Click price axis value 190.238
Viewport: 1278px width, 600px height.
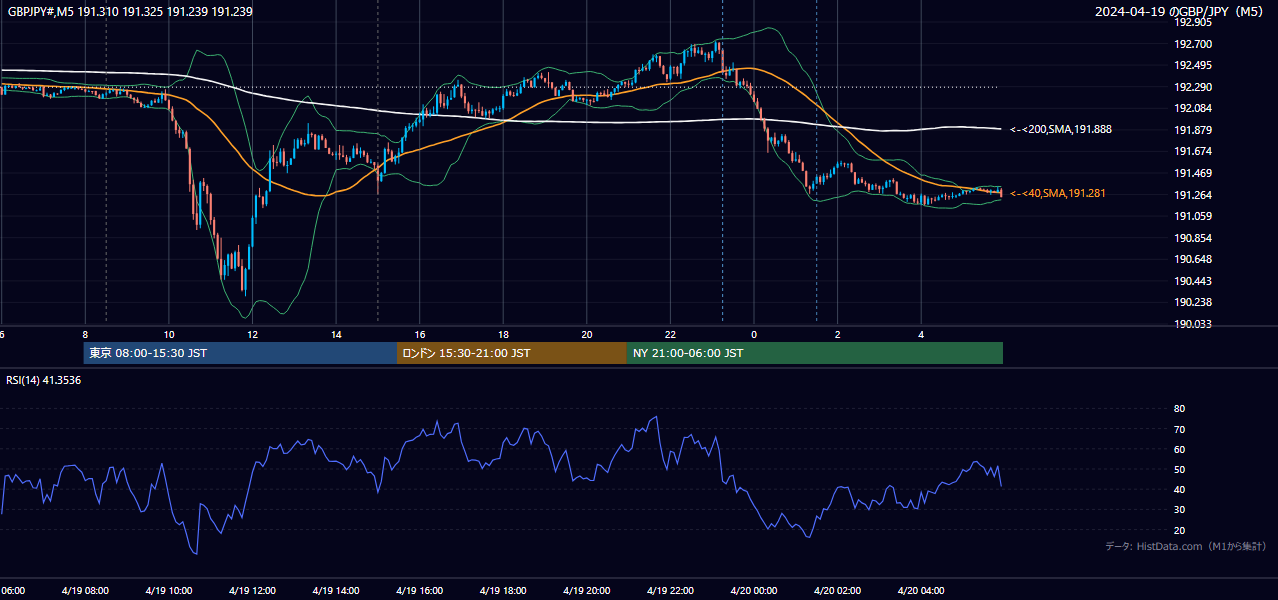(1193, 302)
